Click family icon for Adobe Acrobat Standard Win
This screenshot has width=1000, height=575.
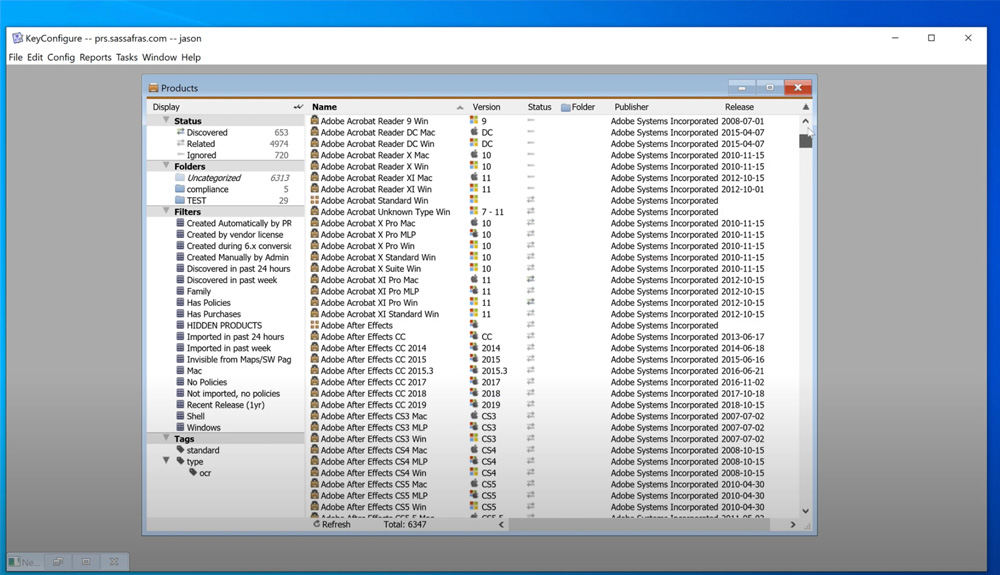pyautogui.click(x=314, y=200)
